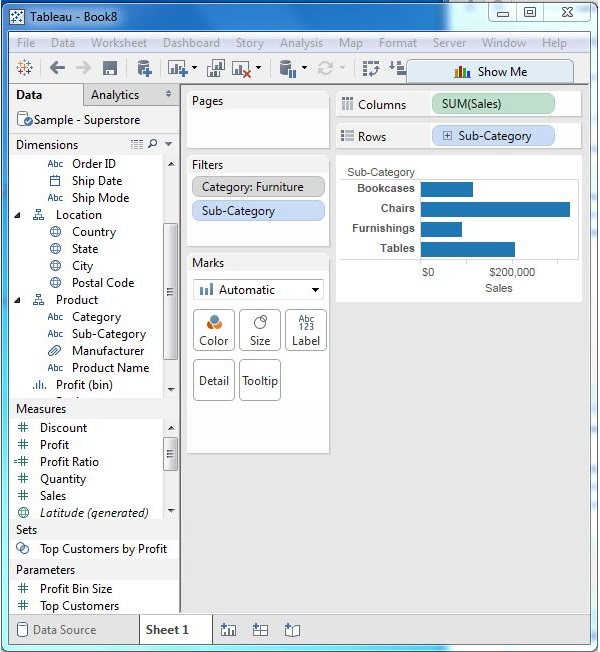Viewport: 600px width, 652px height.
Task: Expand the Sub-Category pill in Rows
Action: pyautogui.click(x=446, y=136)
